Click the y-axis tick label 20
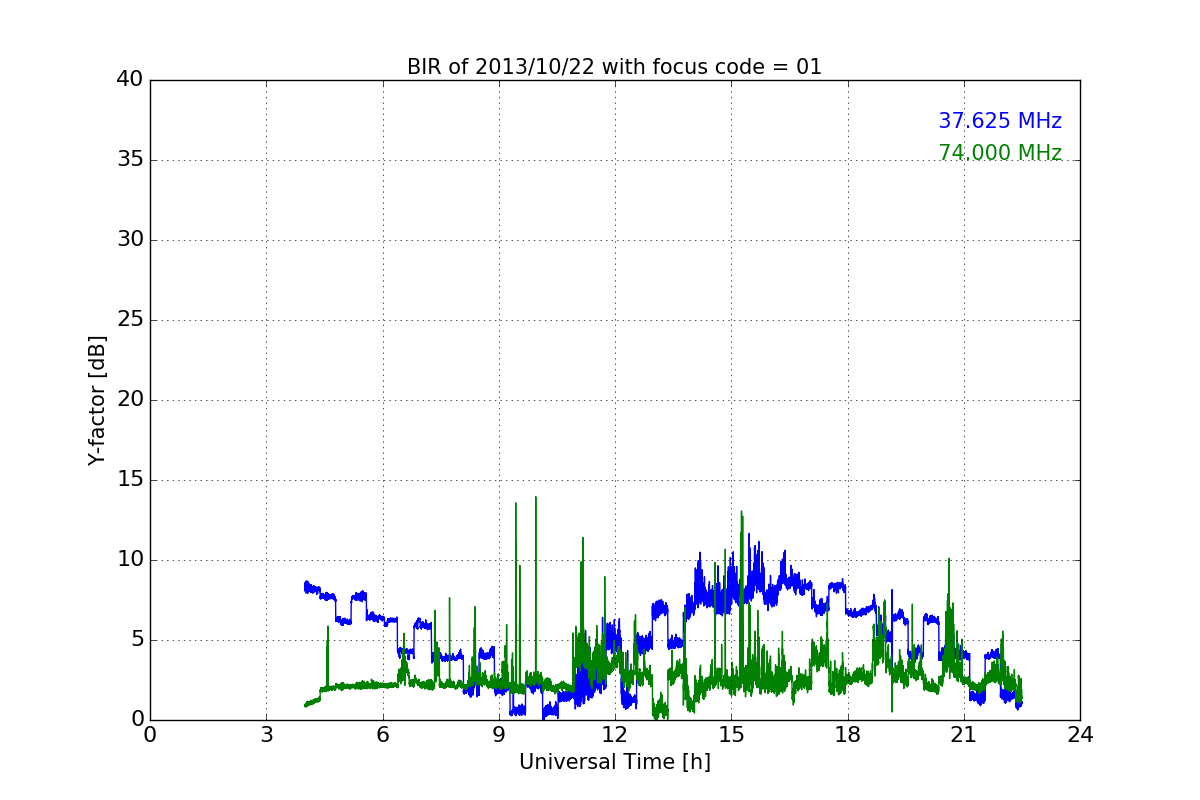 coord(130,400)
